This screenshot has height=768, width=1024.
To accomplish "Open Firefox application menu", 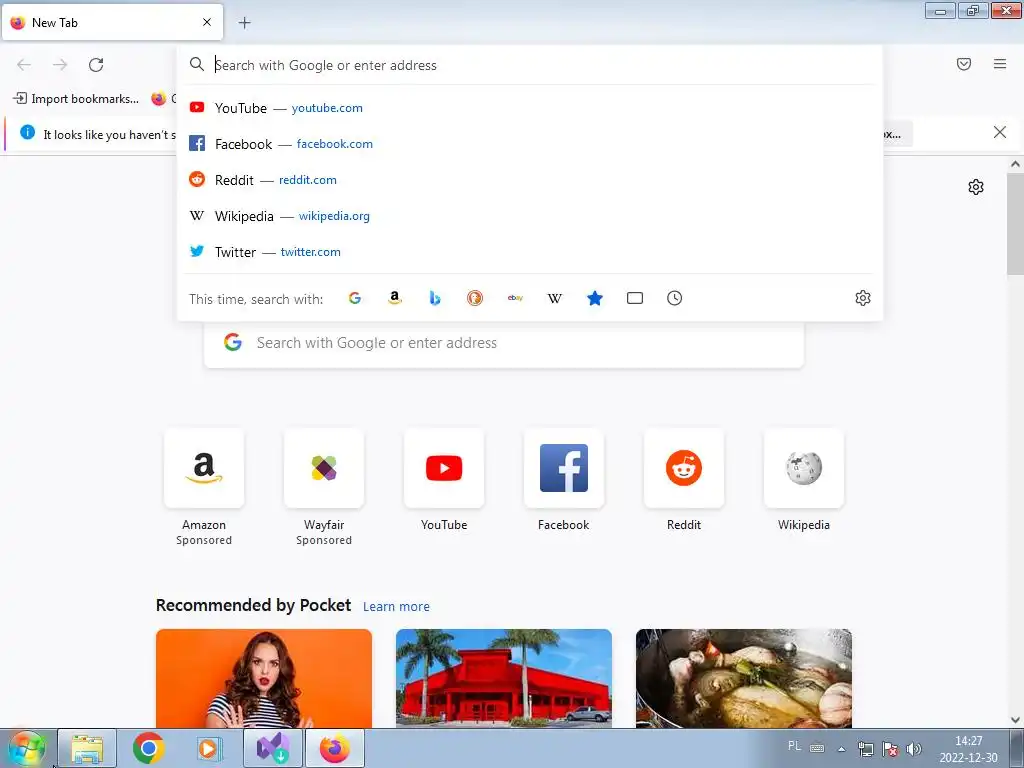I will click(999, 64).
